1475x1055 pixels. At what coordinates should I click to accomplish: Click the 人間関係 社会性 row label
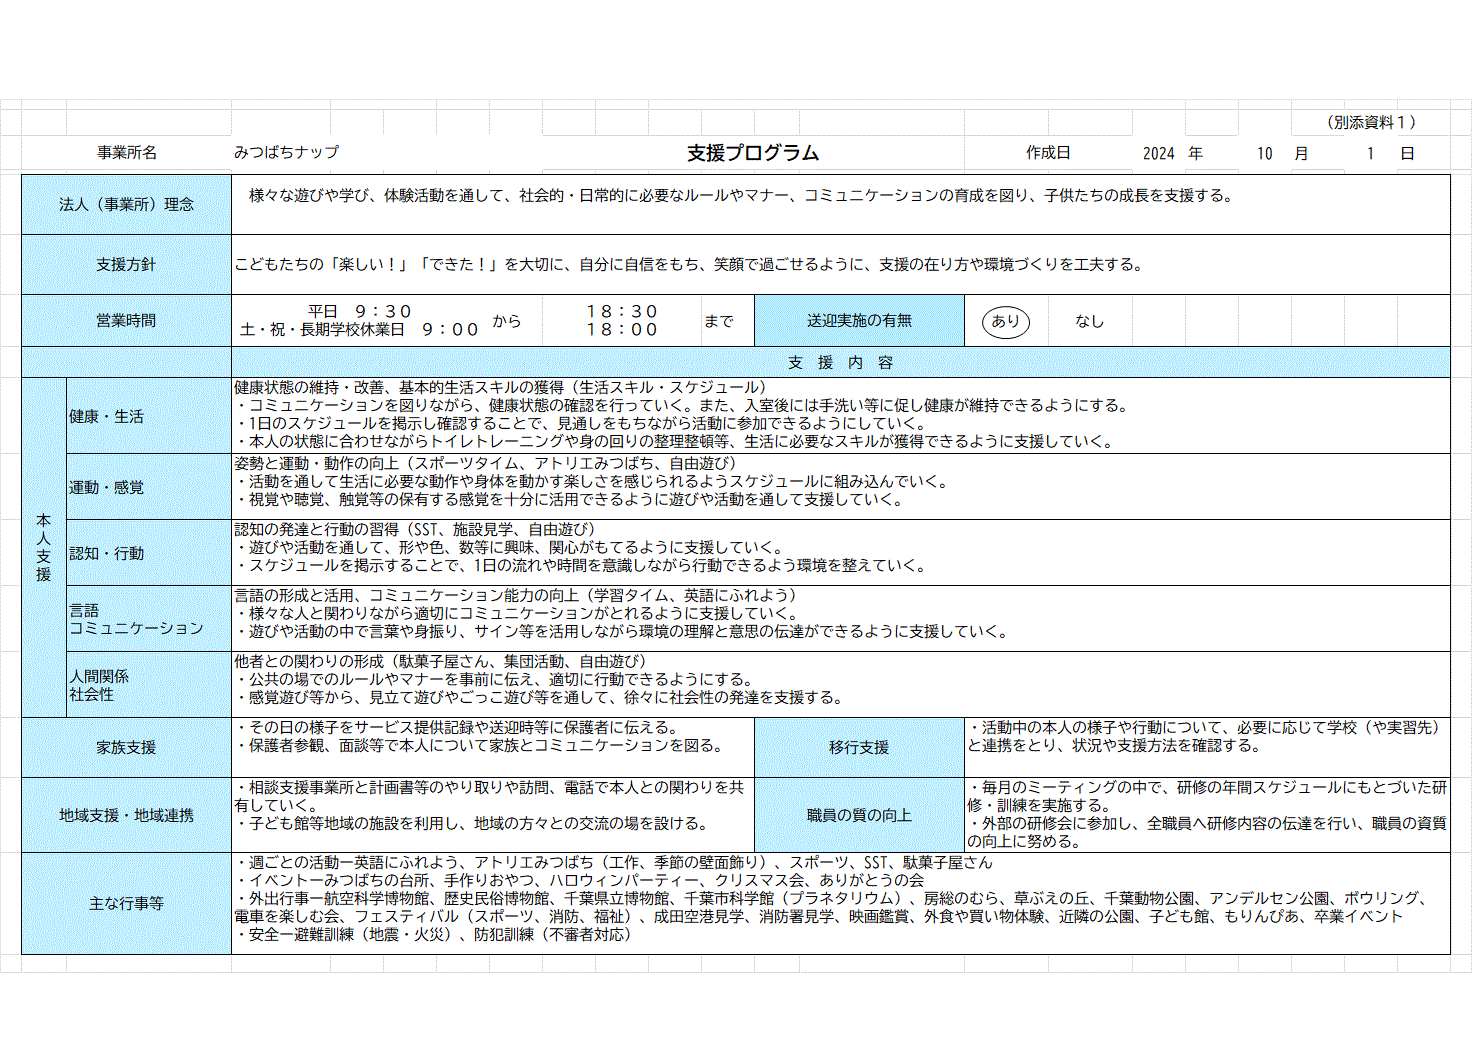99,685
